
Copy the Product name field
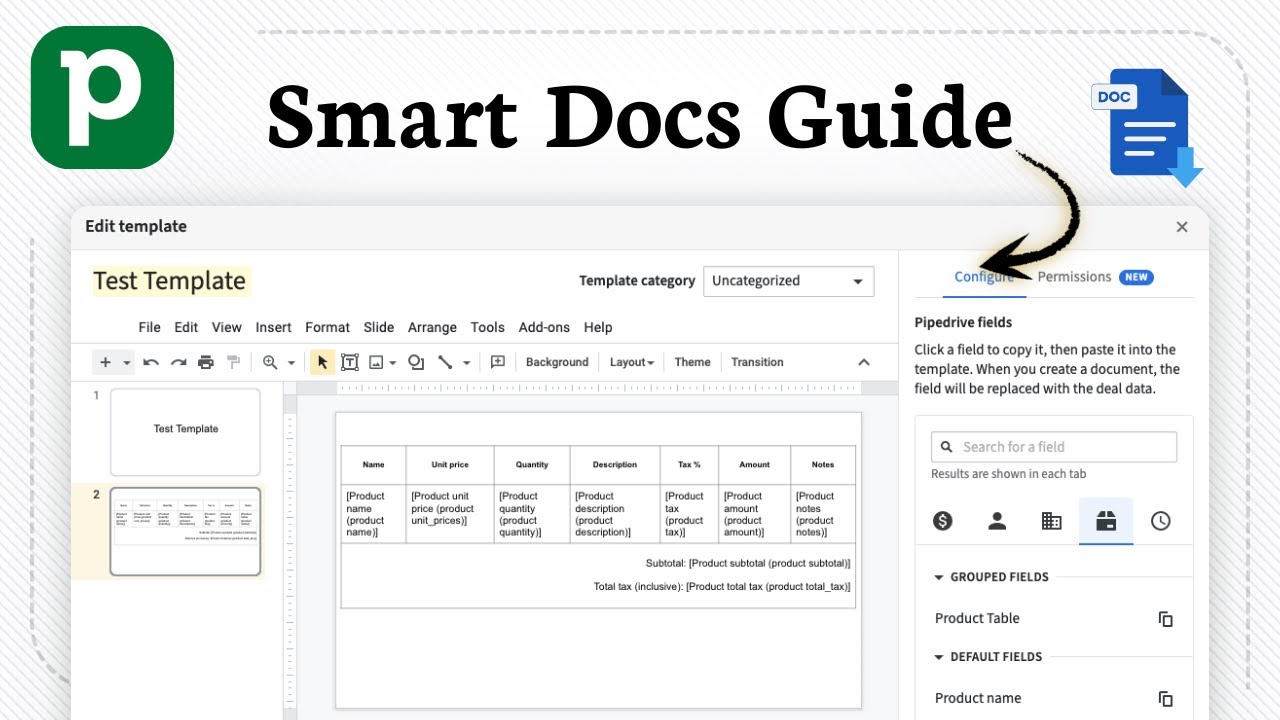(x=1165, y=699)
